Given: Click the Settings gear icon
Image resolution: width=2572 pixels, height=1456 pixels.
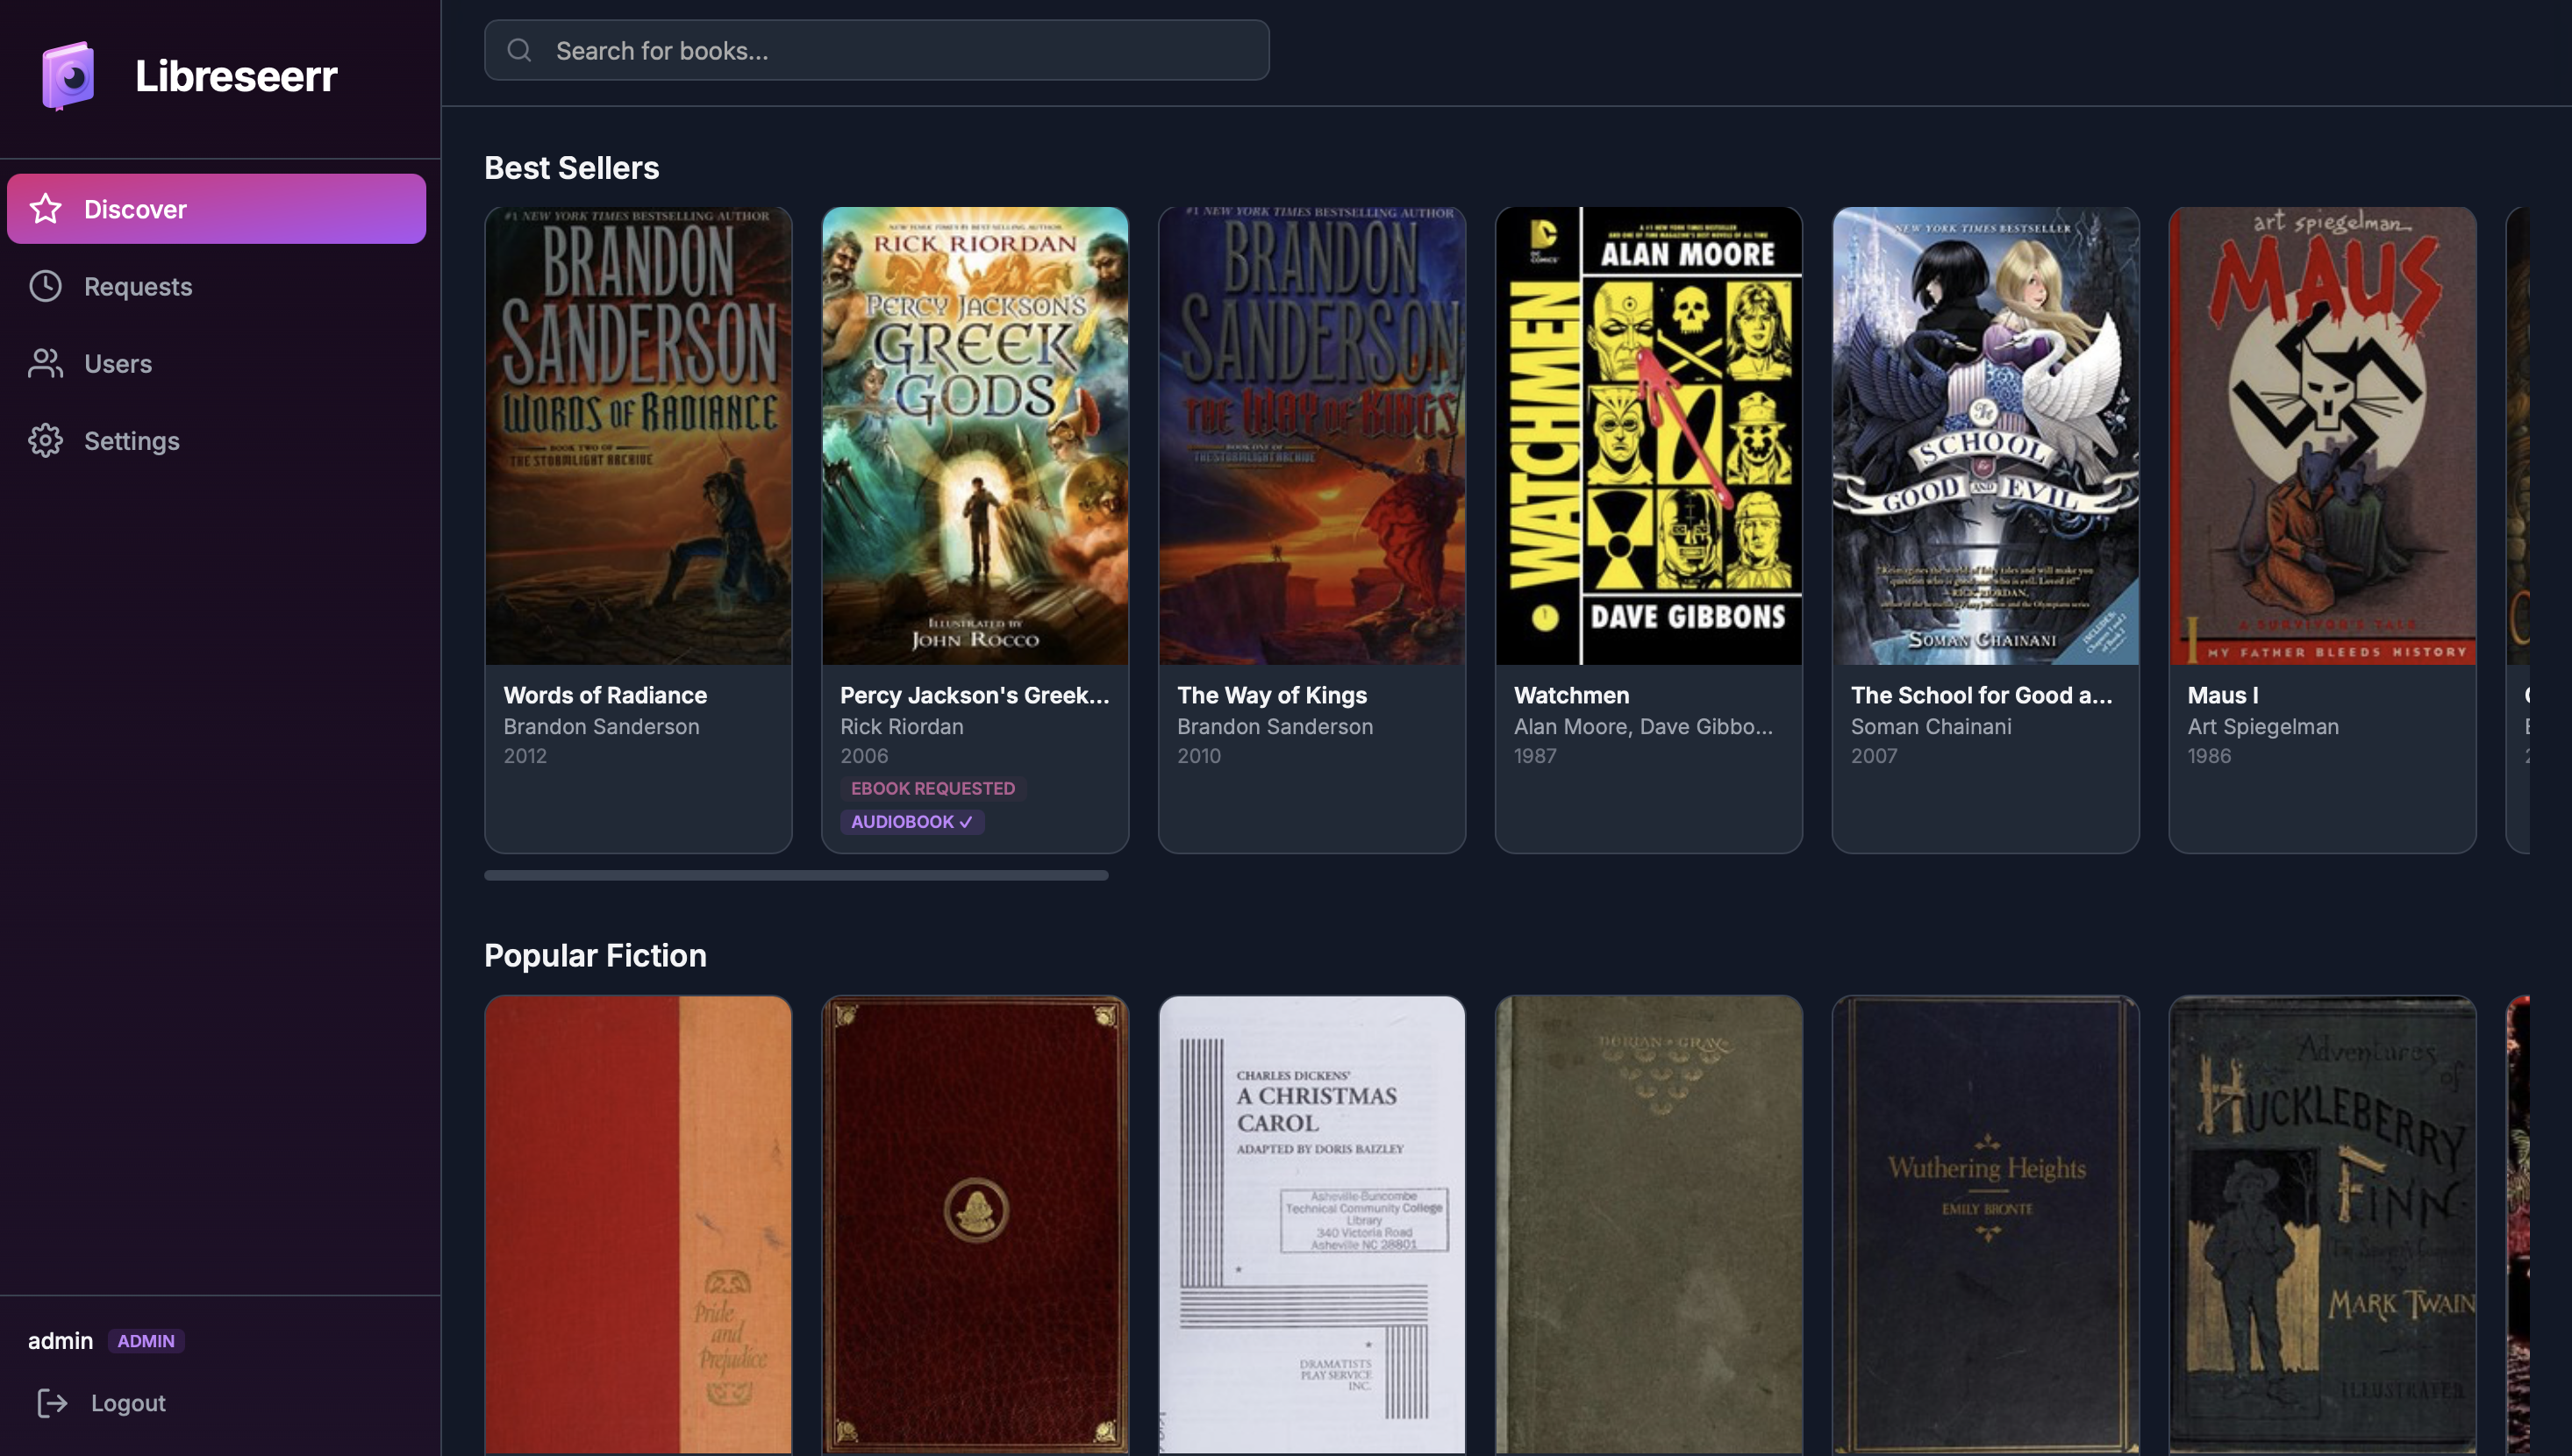Looking at the screenshot, I should pos(46,441).
